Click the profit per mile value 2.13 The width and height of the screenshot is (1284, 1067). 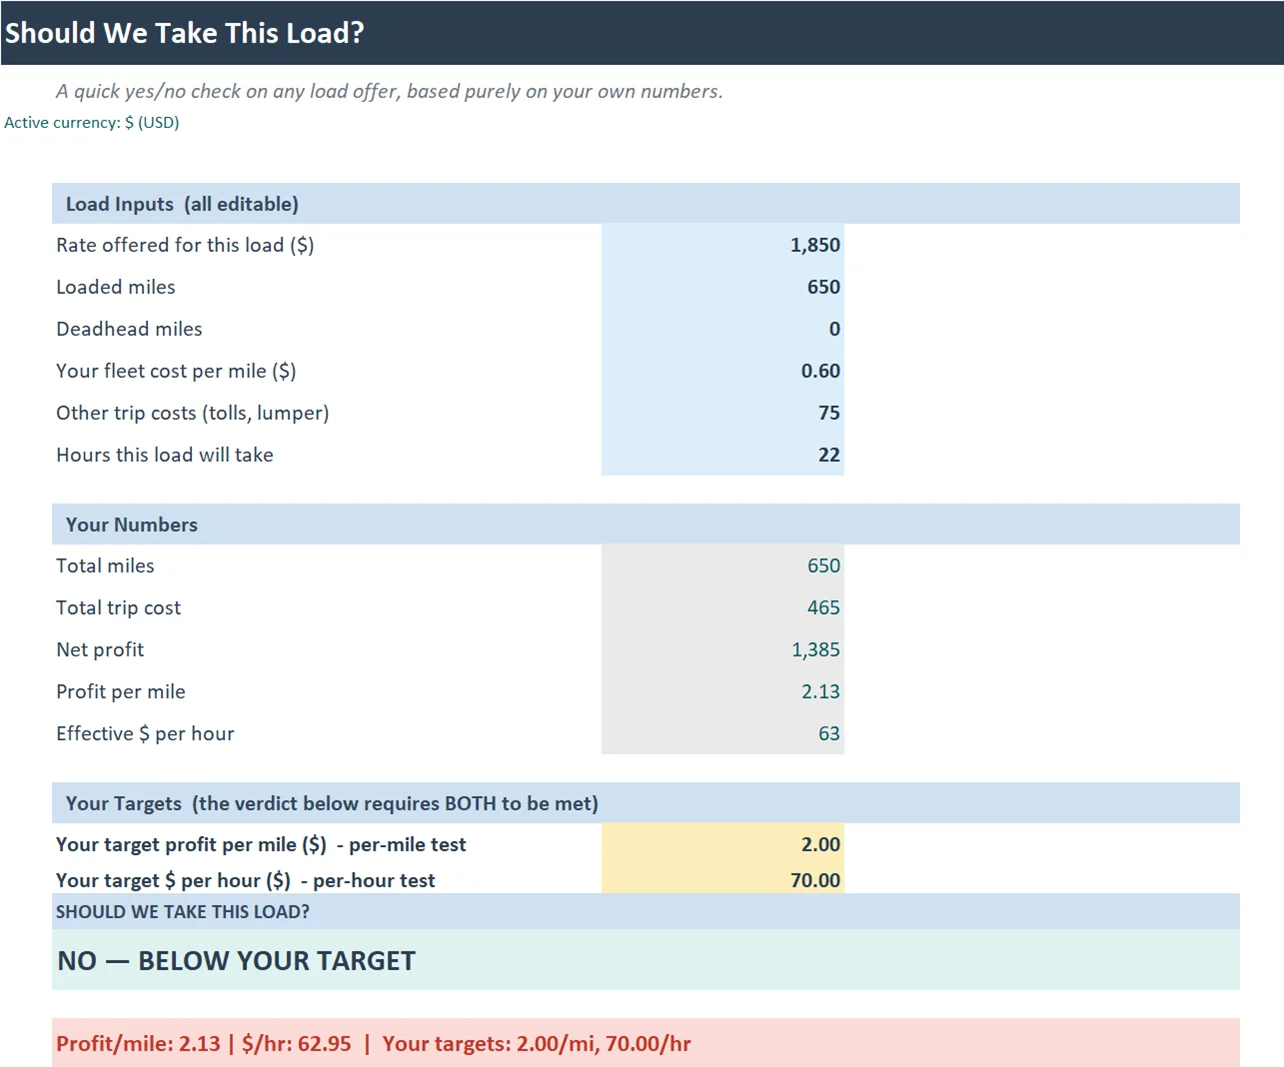tap(722, 692)
